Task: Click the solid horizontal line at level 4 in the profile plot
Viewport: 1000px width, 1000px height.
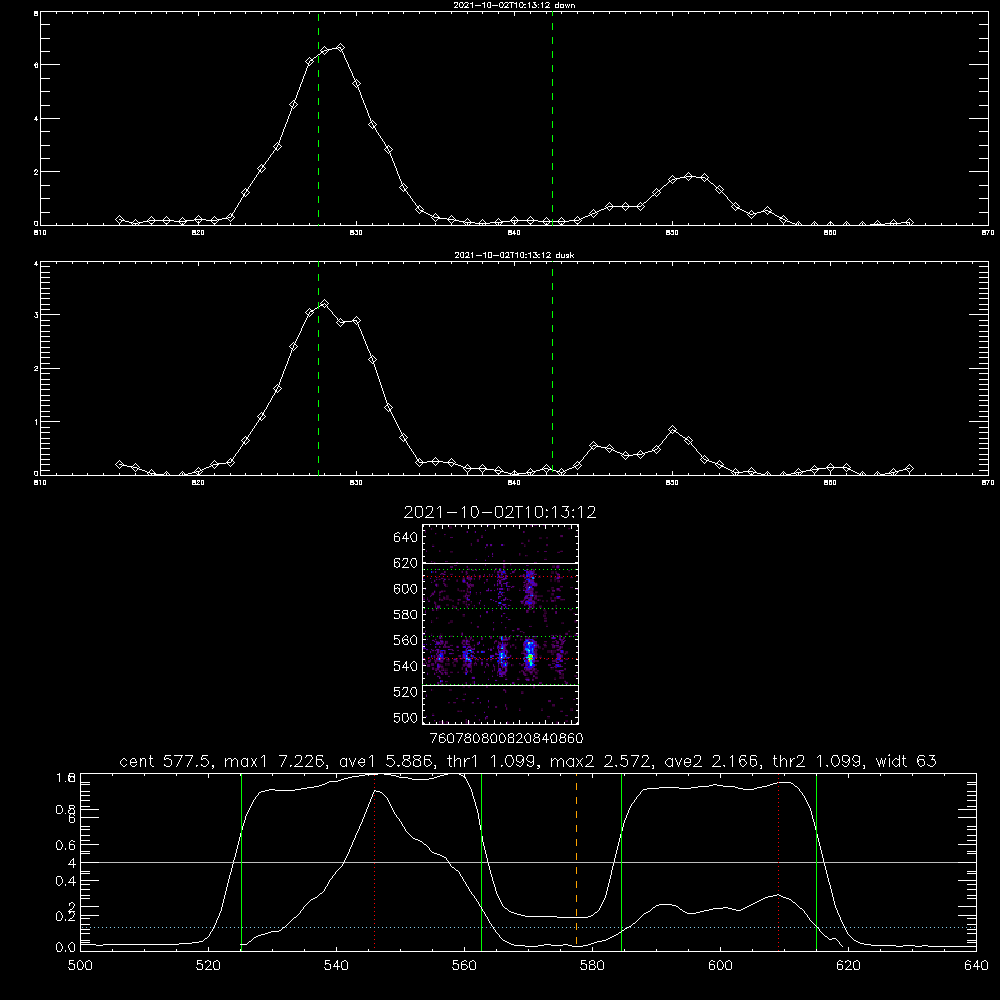Action: coord(528,862)
